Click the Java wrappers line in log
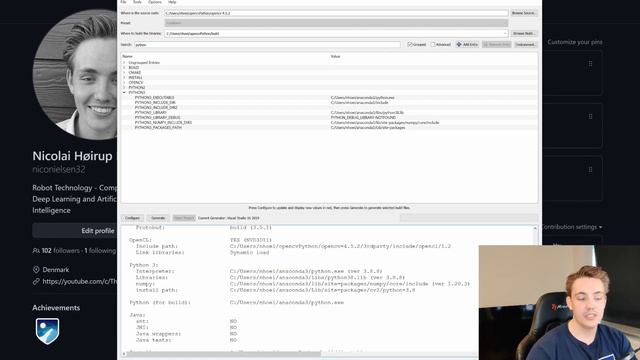This screenshot has width=640, height=360. coord(183,333)
